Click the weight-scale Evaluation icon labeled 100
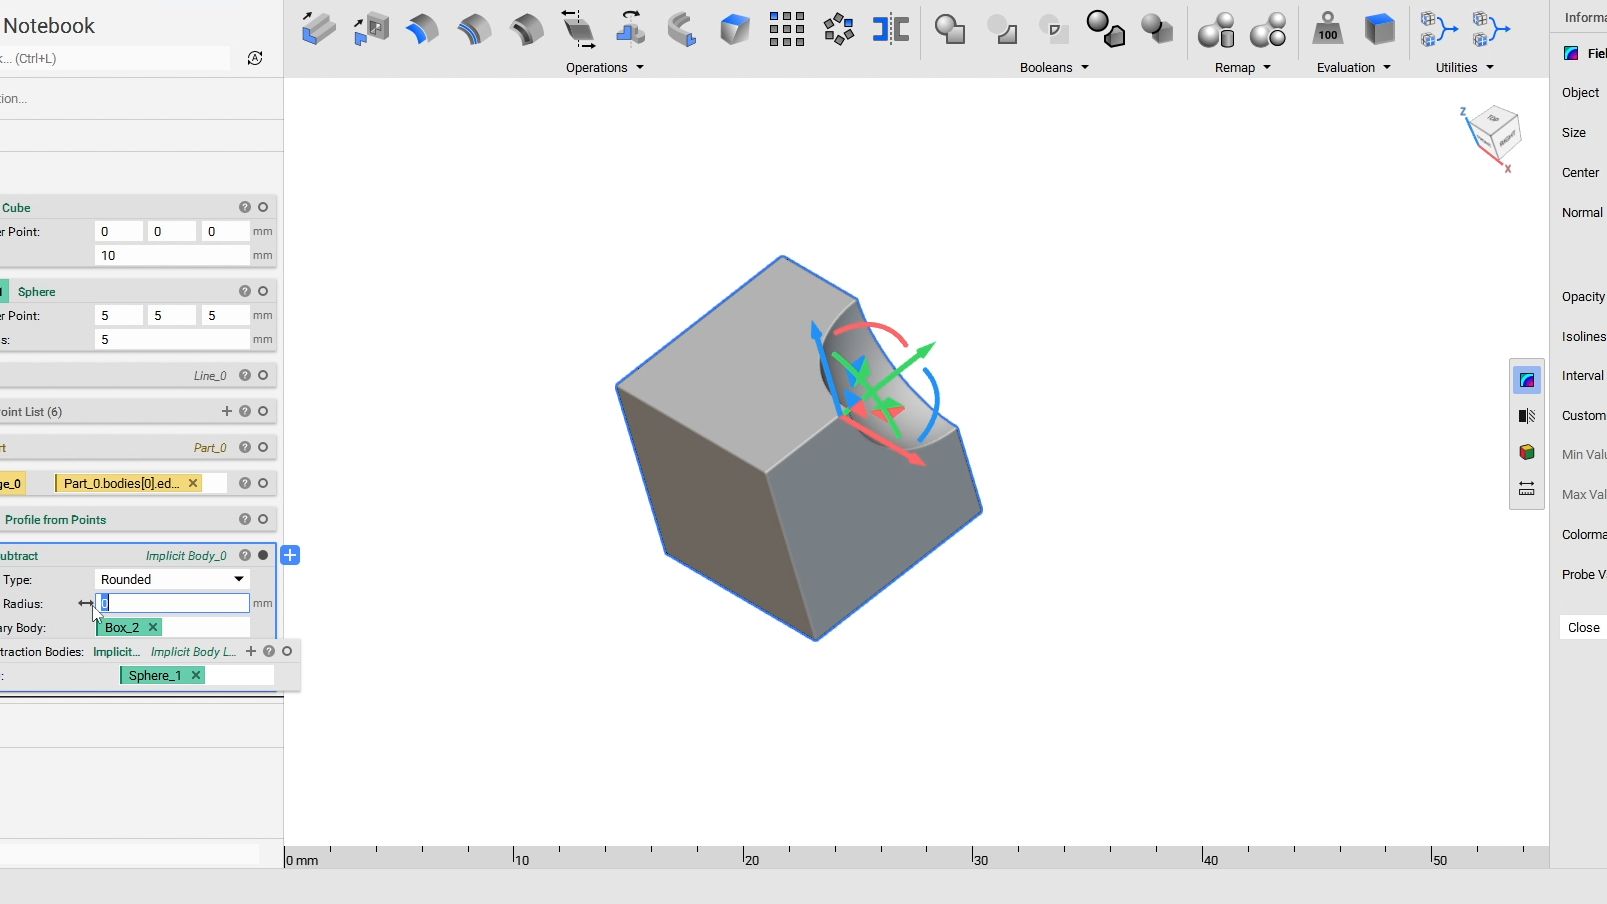Viewport: 1607px width, 904px height. coord(1327,30)
